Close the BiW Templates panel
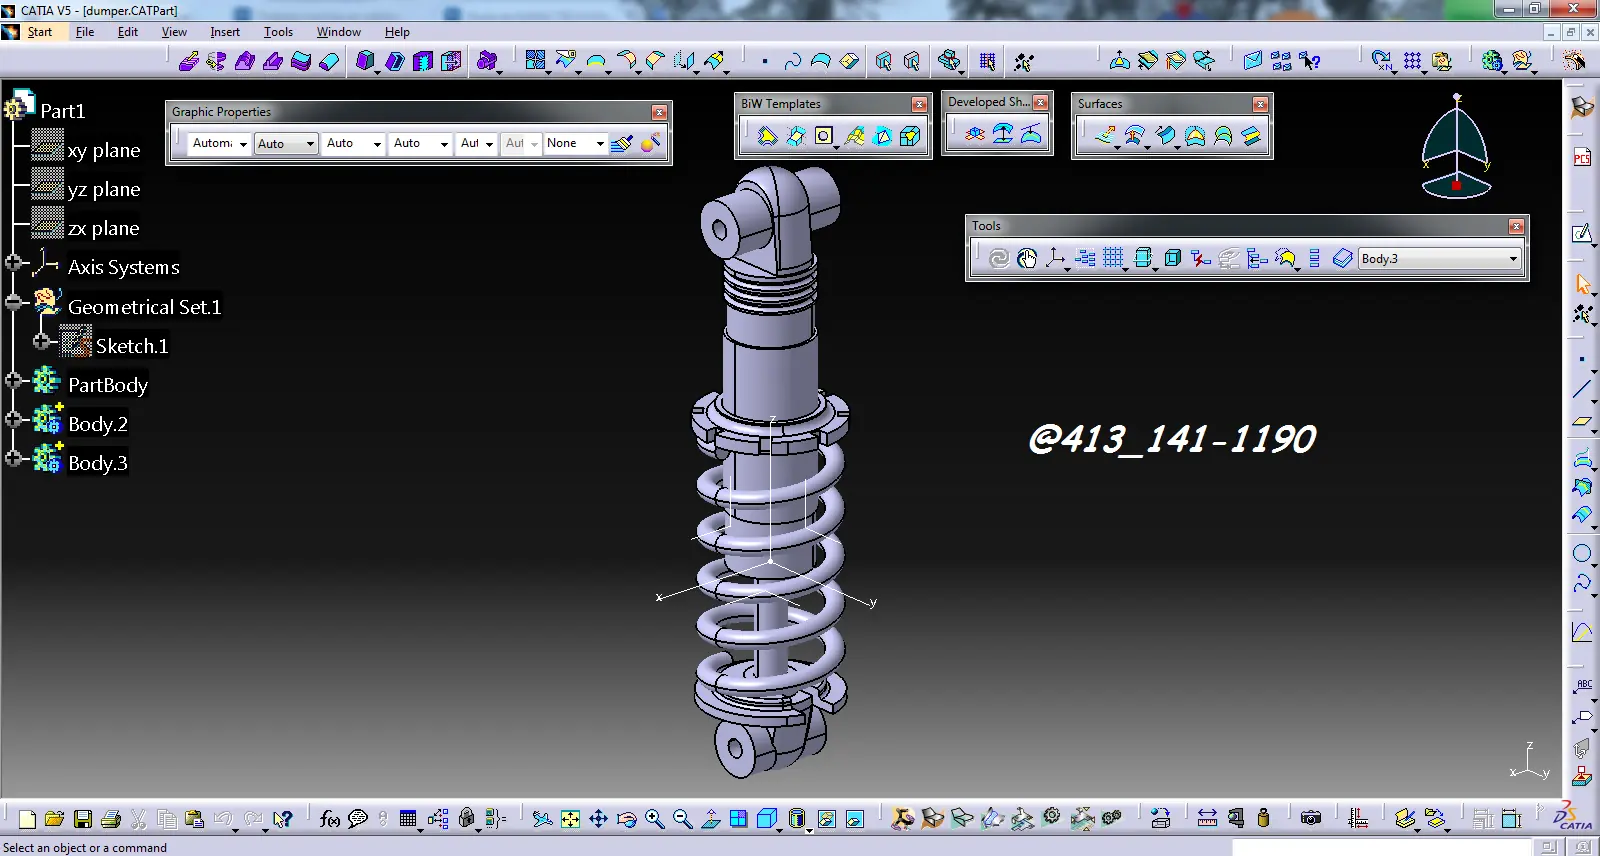 [919, 104]
